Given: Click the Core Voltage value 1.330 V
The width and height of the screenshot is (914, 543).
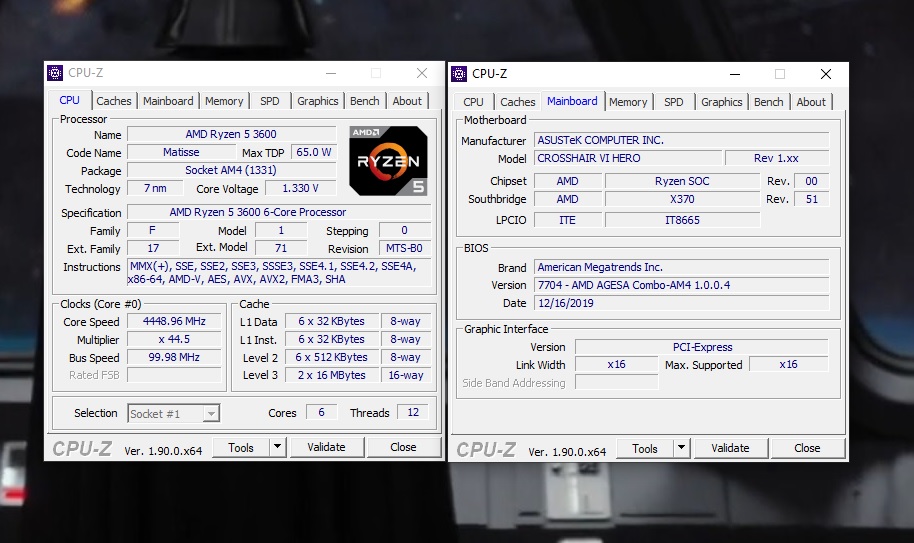Looking at the screenshot, I should coord(301,188).
